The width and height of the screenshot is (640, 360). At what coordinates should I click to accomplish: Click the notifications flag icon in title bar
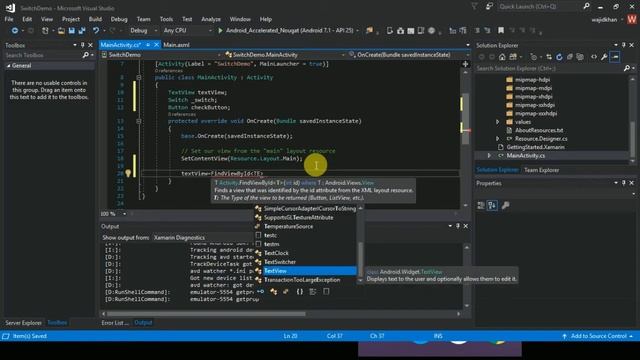point(474,7)
